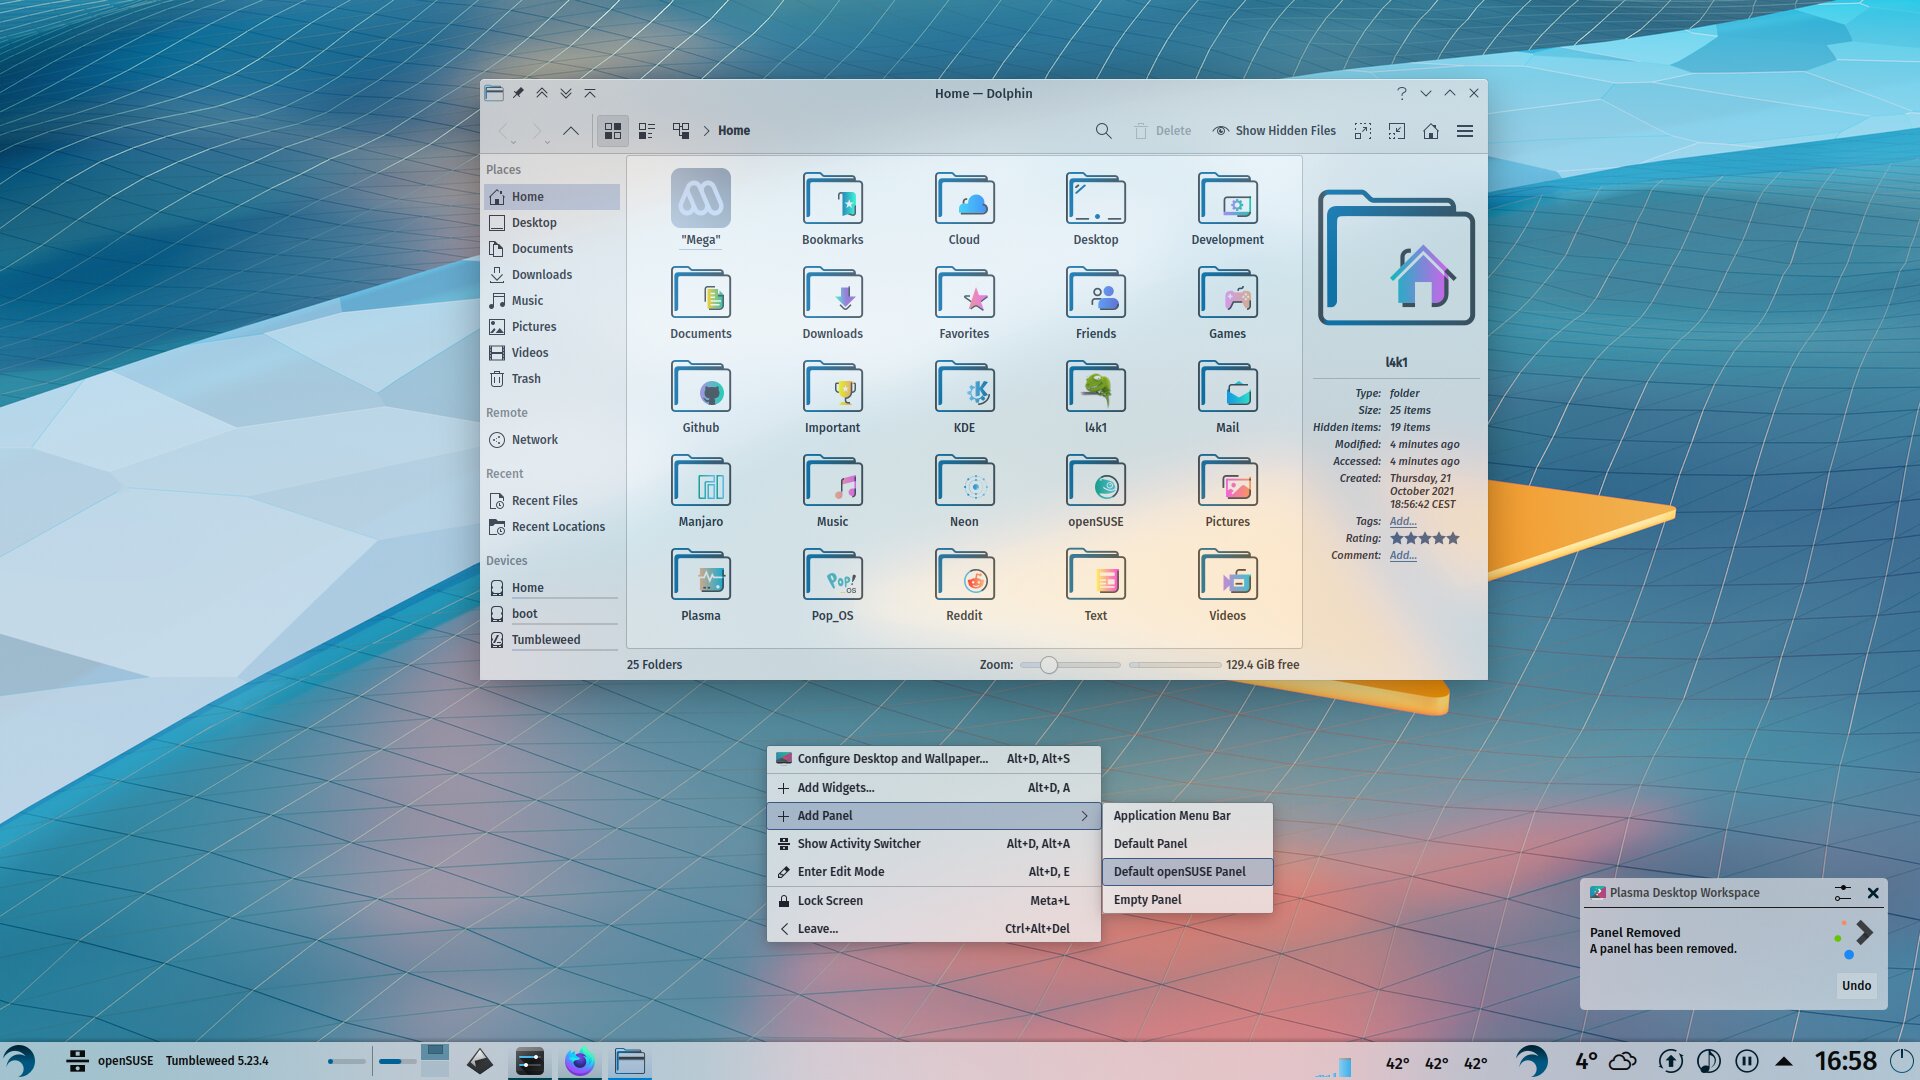The width and height of the screenshot is (1920, 1080).
Task: Toggle Keep Above for the Dolphin window
Action: pos(541,93)
